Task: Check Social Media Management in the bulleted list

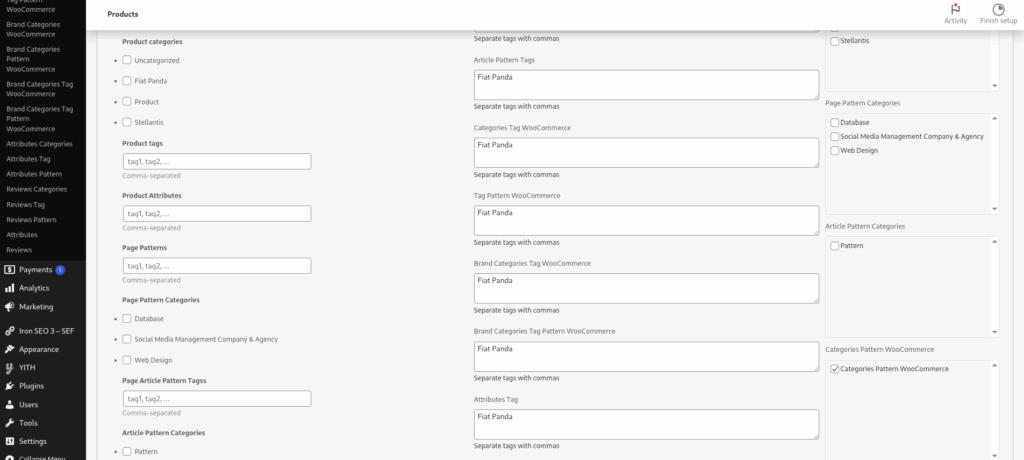Action: point(127,339)
